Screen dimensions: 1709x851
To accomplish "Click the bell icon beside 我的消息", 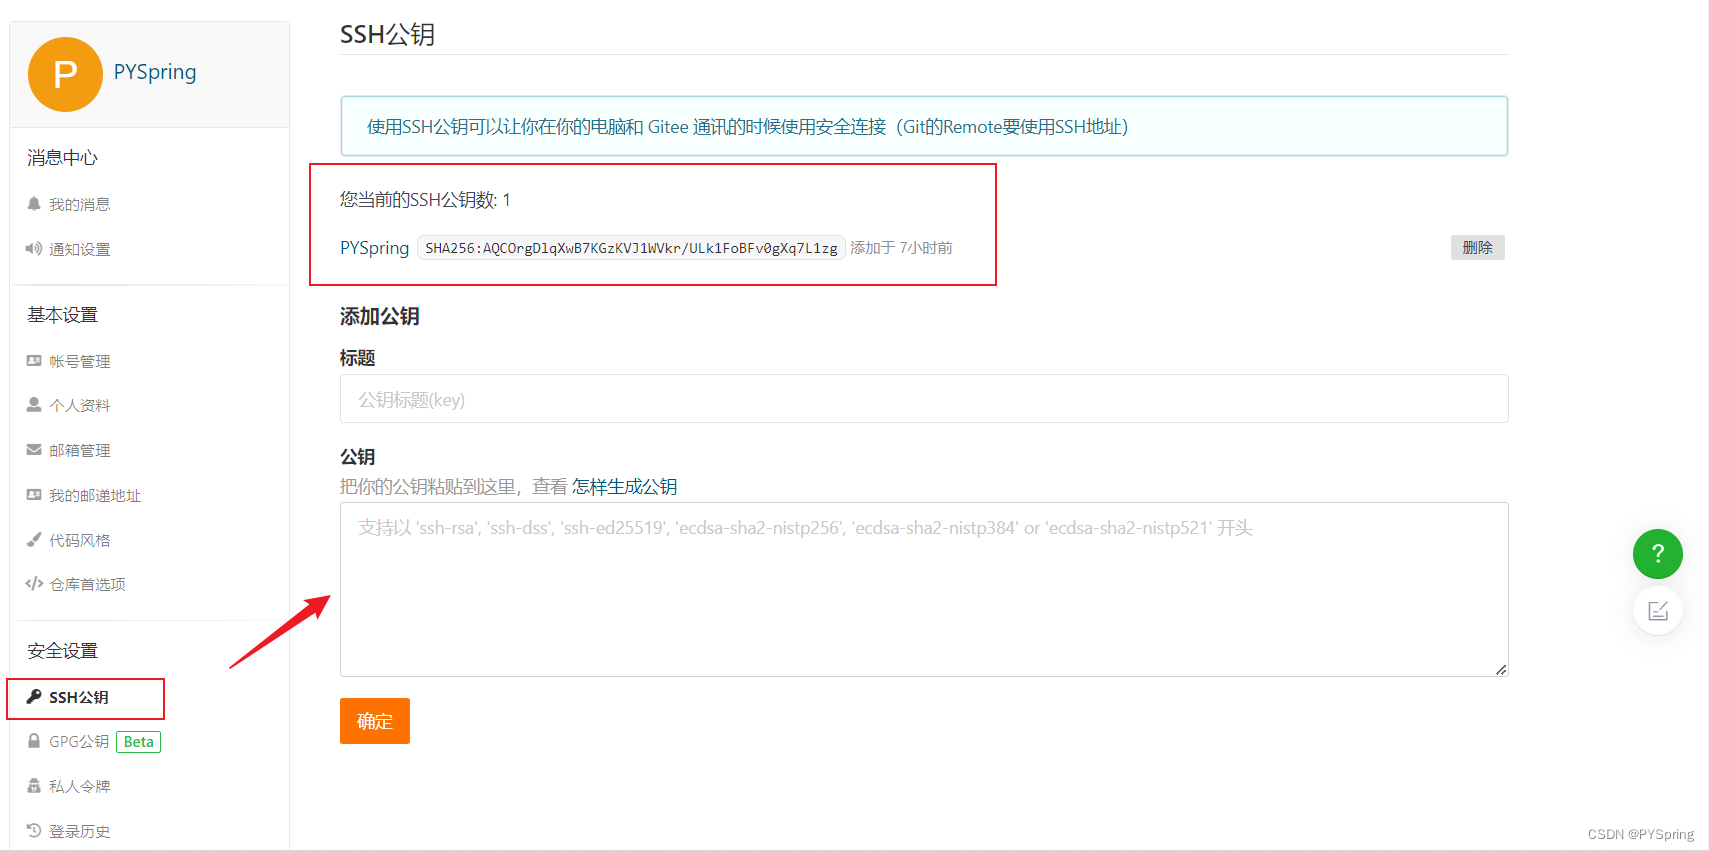I will click(x=34, y=204).
